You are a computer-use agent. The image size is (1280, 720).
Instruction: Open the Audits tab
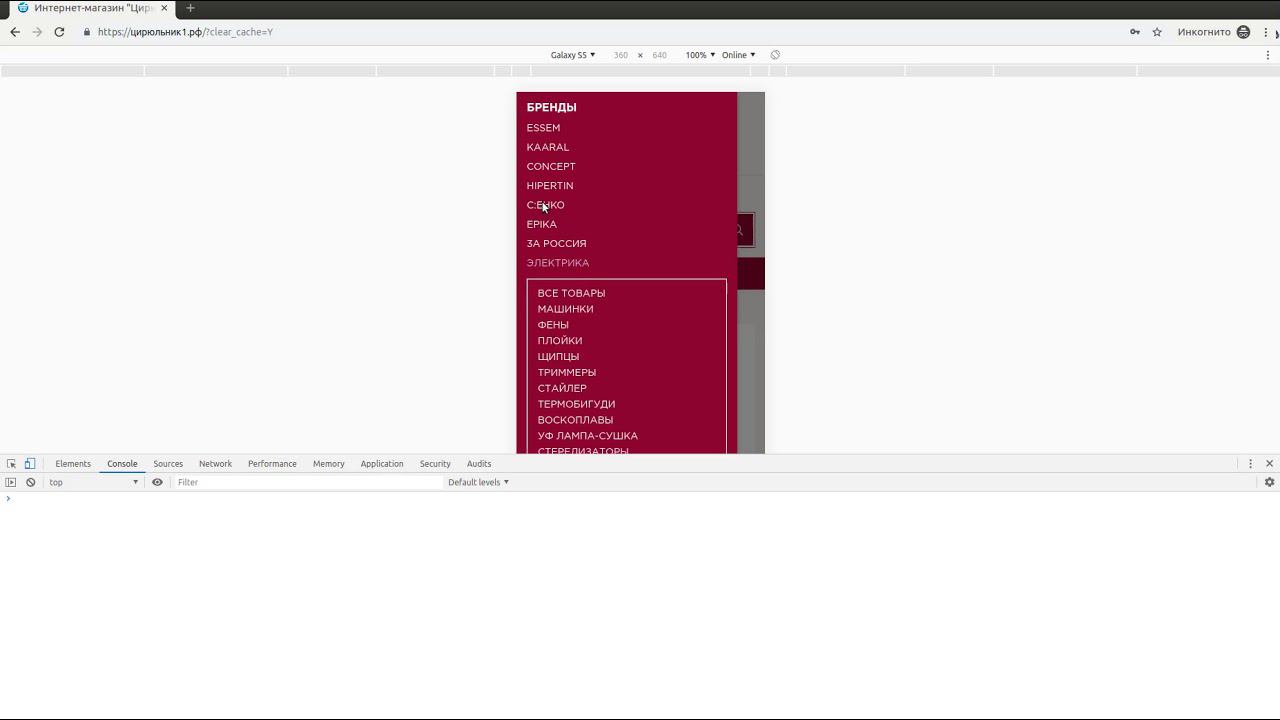pyautogui.click(x=479, y=464)
